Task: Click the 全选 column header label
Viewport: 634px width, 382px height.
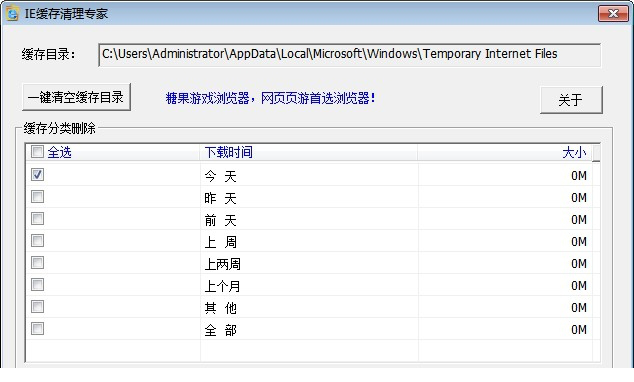Action: tap(59, 152)
